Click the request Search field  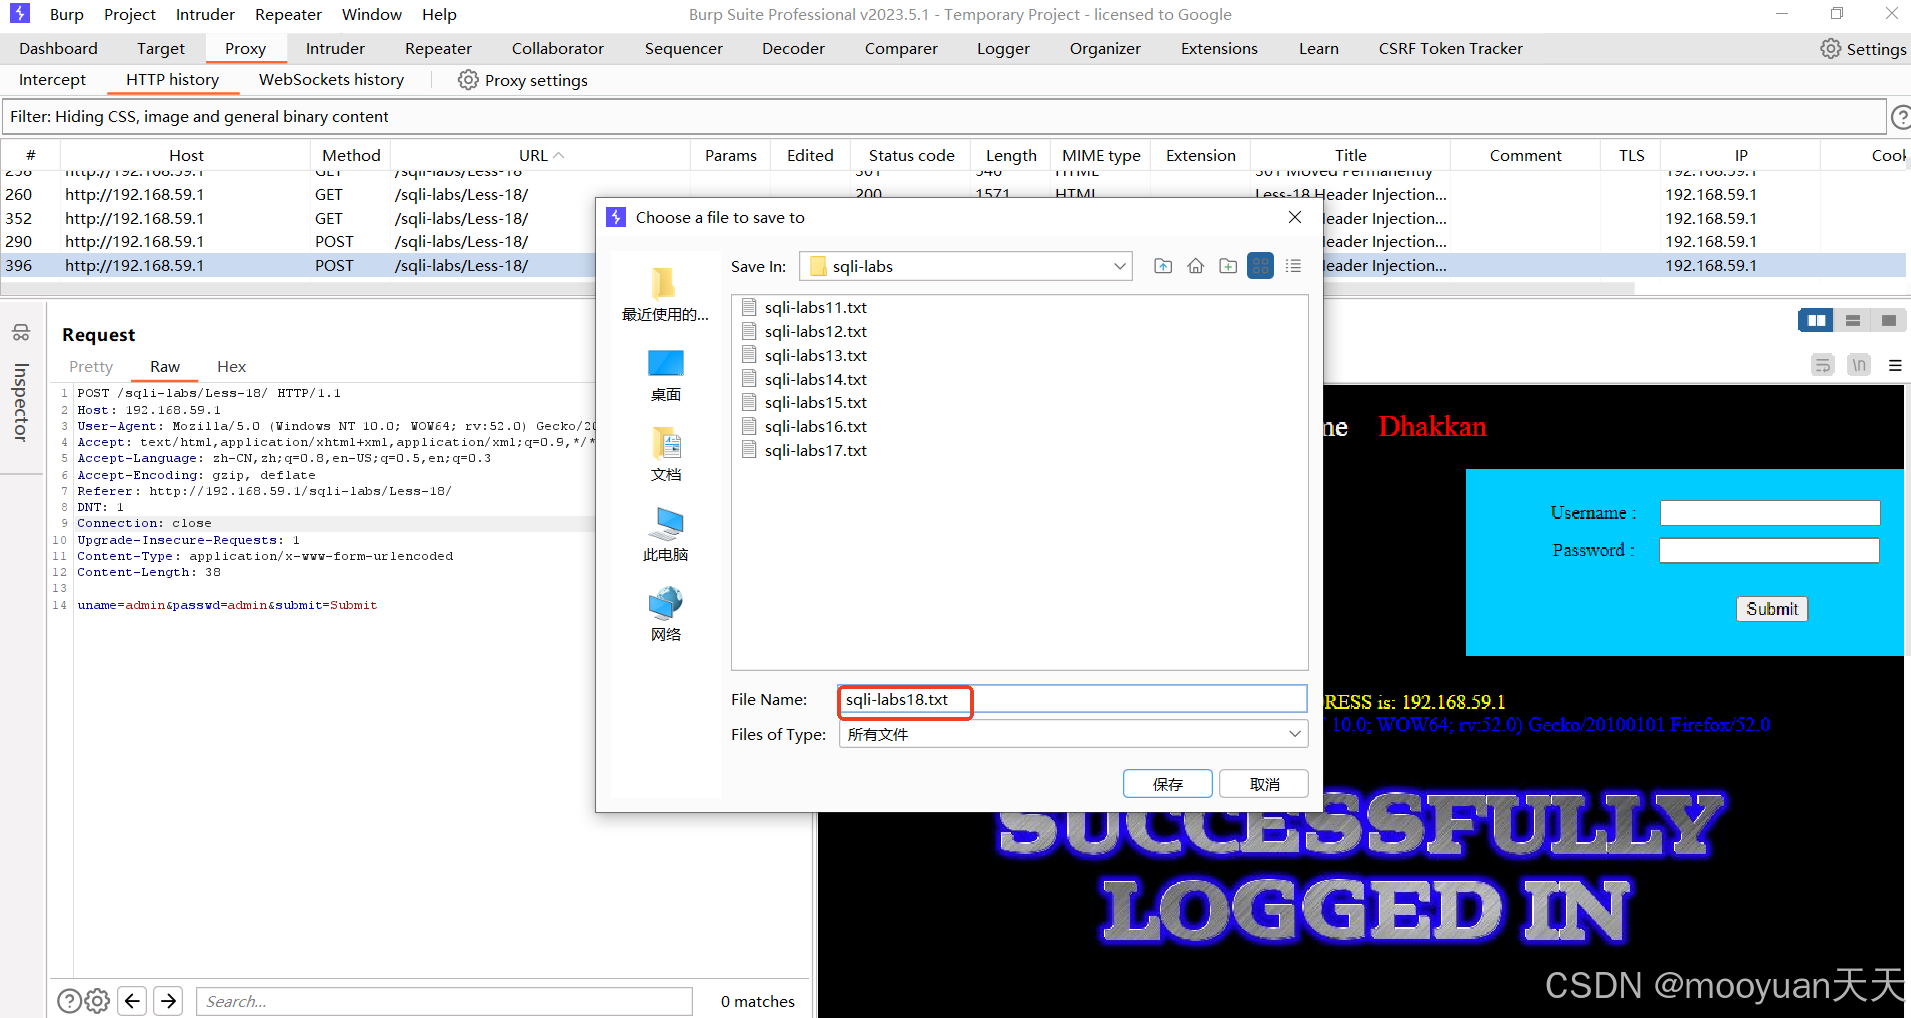pos(444,1001)
